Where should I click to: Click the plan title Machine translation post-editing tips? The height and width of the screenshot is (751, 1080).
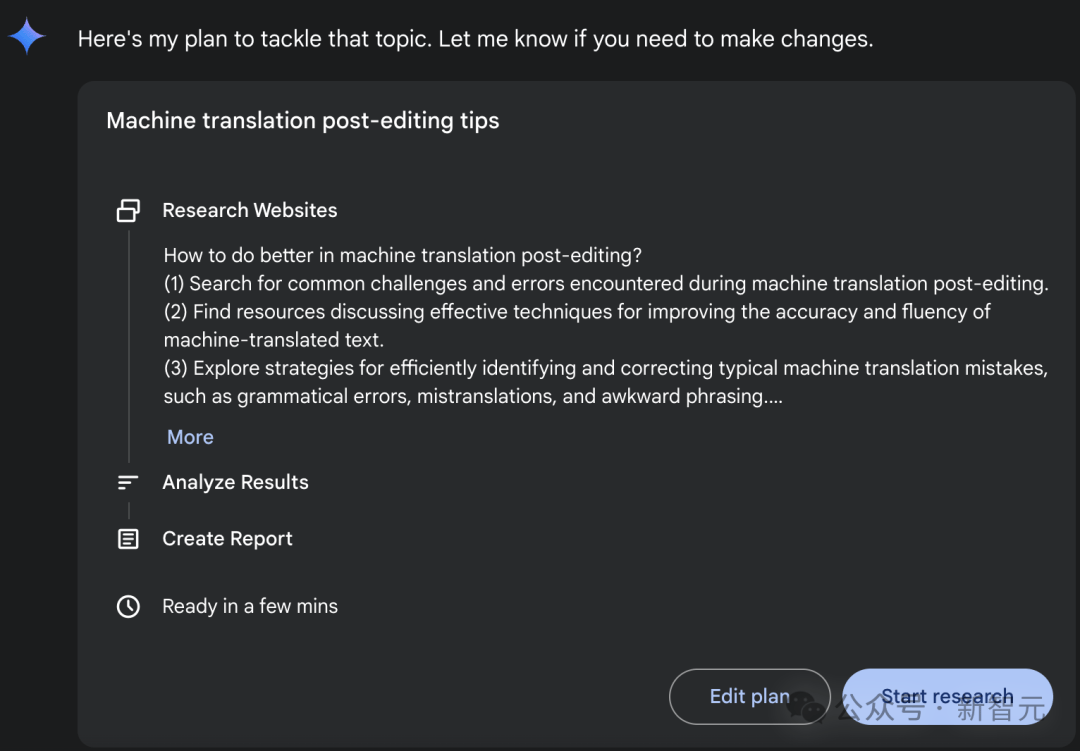302,121
